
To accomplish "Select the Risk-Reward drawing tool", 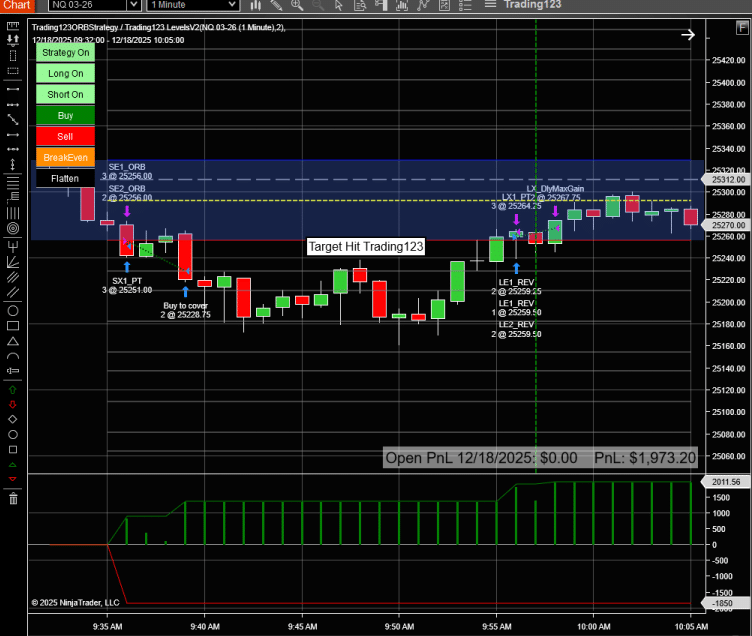I will (13, 40).
